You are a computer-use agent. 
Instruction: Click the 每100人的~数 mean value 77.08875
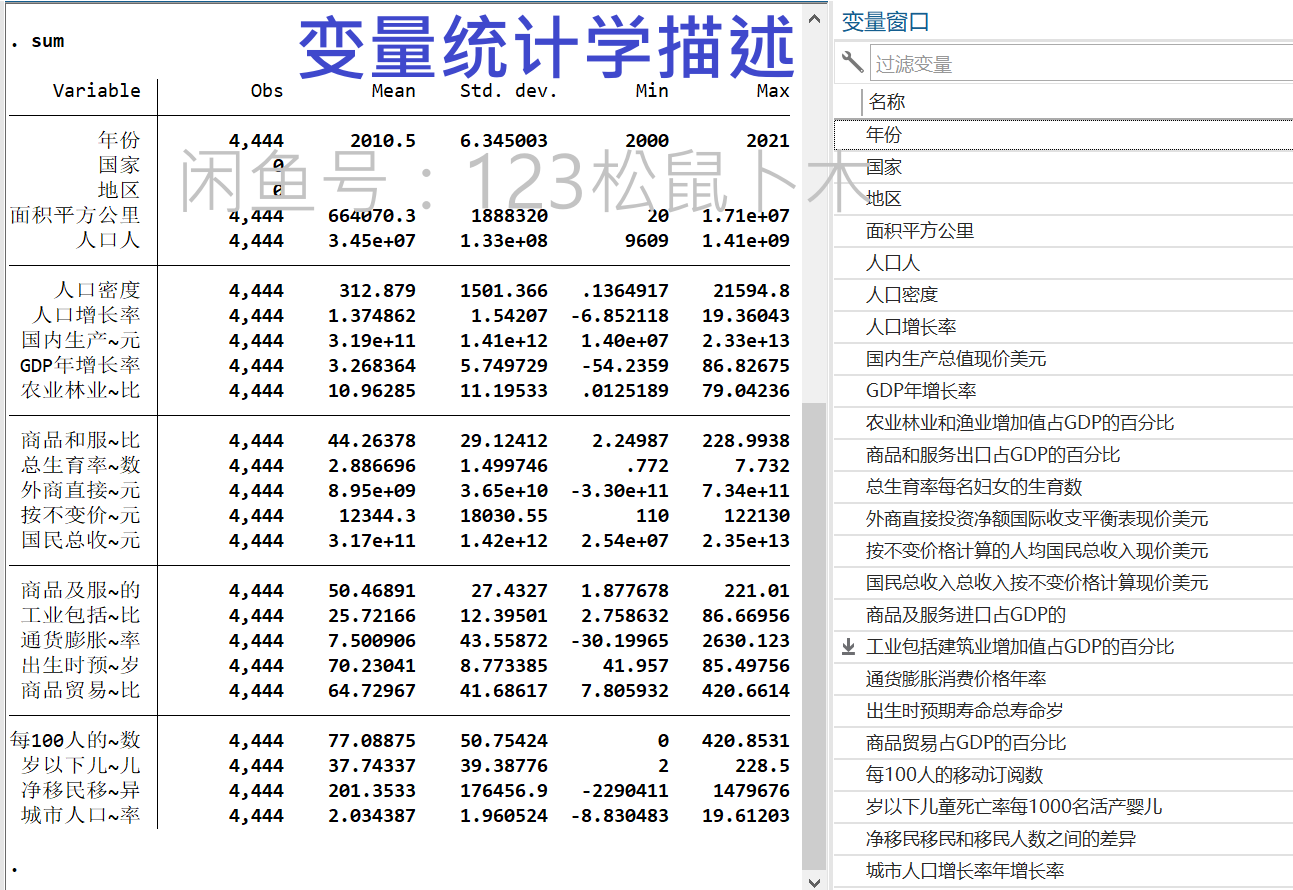coord(372,741)
